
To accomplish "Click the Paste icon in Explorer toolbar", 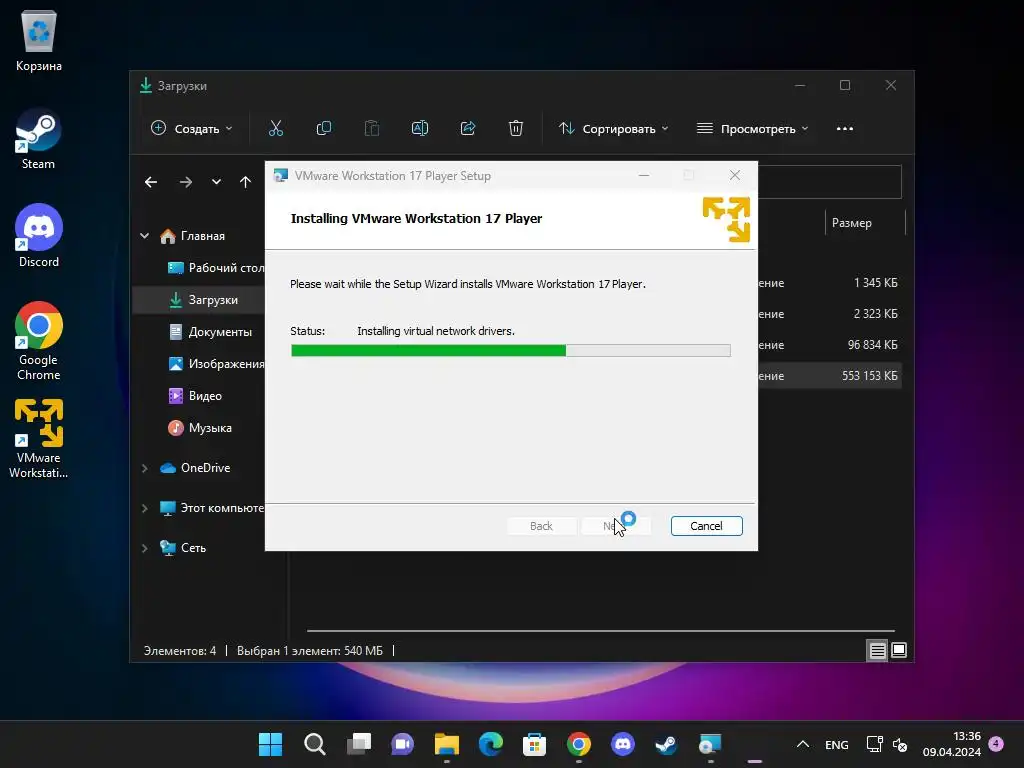I will [372, 129].
